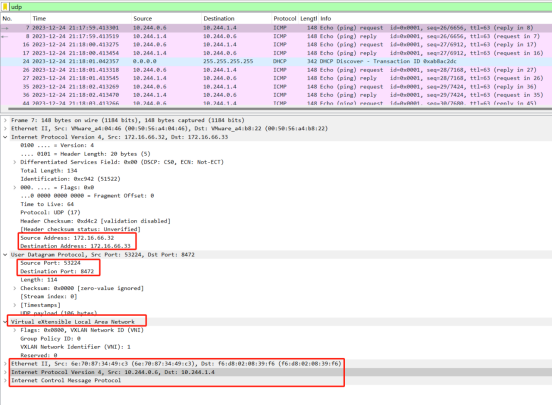Image resolution: width=552 pixels, height=405 pixels.
Task: Select packet 35 echo request row
Action: click(276, 87)
